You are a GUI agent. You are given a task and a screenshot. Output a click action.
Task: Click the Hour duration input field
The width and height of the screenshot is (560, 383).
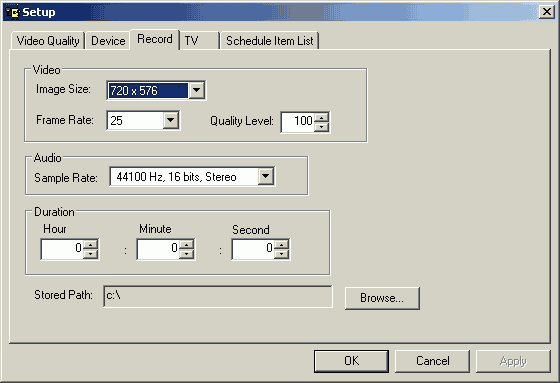coord(63,249)
